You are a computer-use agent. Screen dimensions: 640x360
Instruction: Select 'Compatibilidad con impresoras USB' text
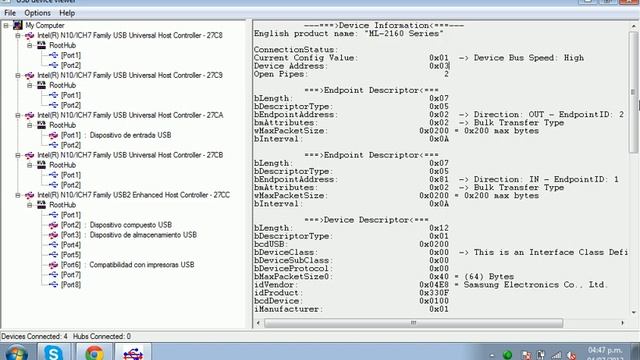click(x=142, y=265)
